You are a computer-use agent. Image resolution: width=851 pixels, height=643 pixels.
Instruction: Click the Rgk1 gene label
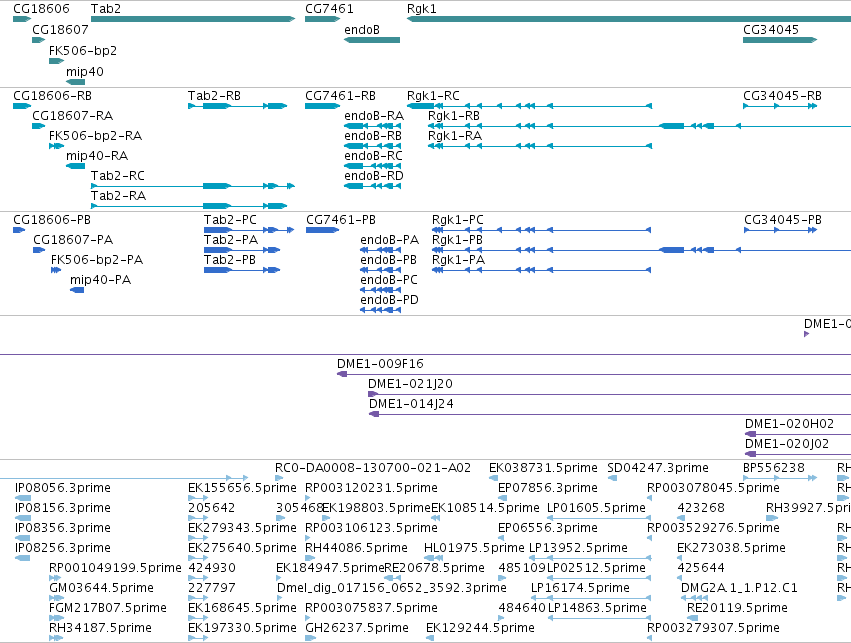click(x=422, y=9)
